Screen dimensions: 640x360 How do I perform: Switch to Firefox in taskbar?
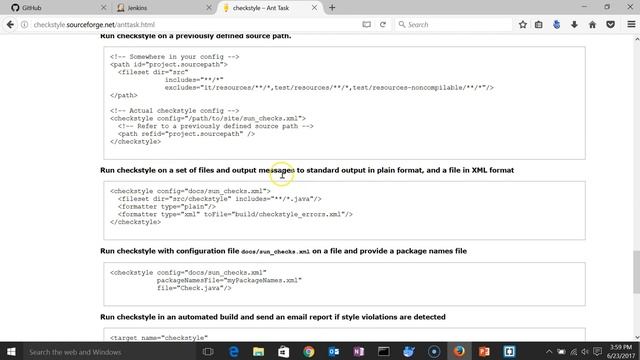tap(459, 351)
